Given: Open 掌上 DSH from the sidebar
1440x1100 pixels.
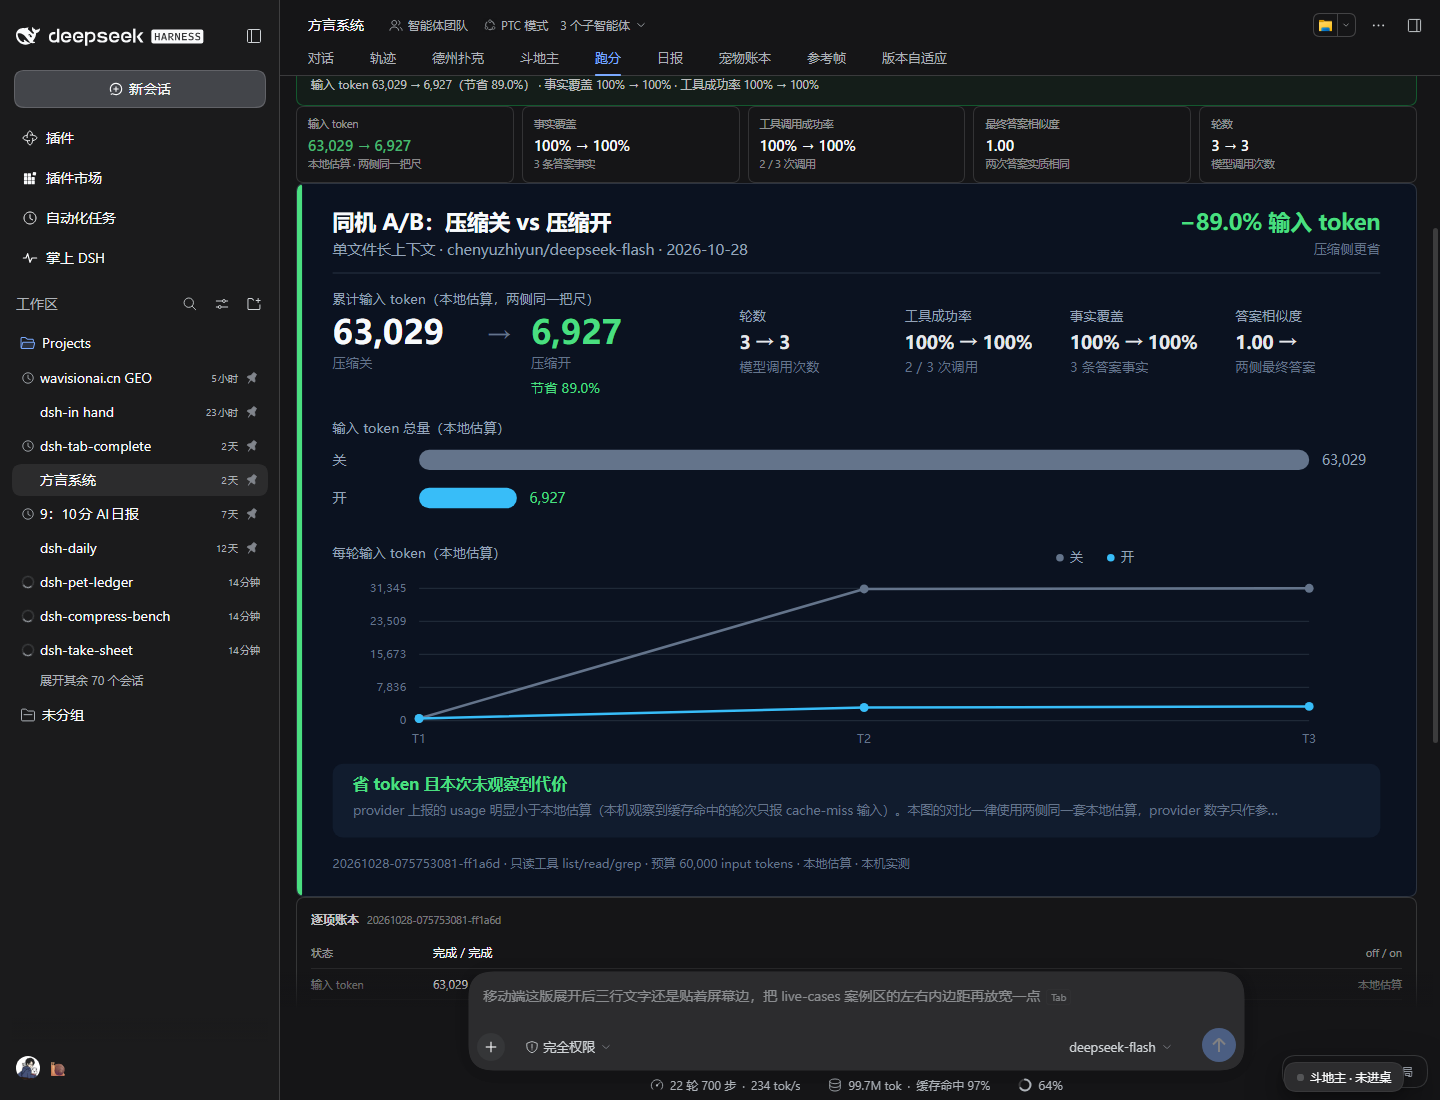Looking at the screenshot, I should pyautogui.click(x=140, y=258).
